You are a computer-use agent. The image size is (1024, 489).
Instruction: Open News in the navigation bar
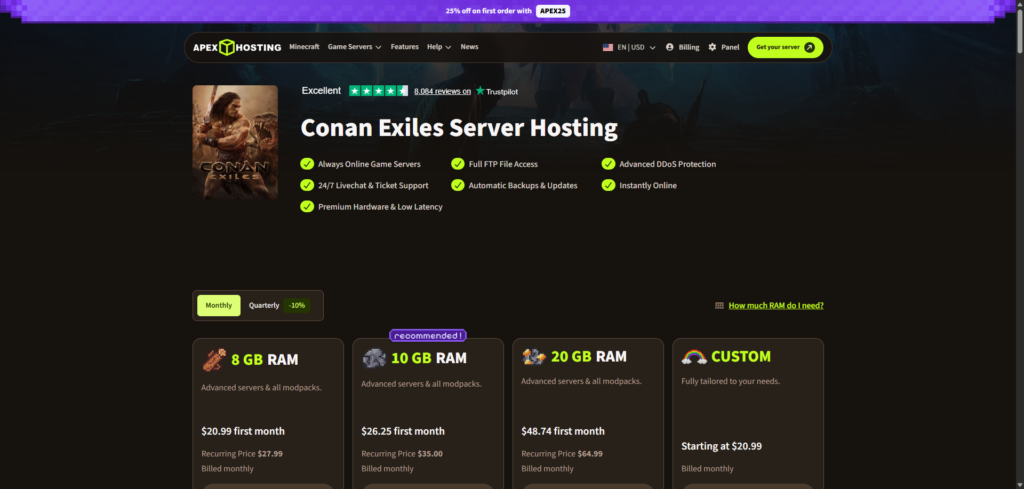[x=469, y=47]
